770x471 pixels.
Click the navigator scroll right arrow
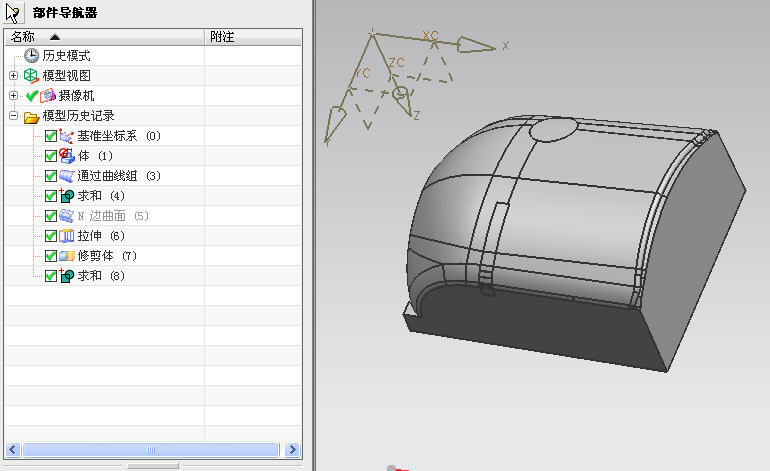293,449
